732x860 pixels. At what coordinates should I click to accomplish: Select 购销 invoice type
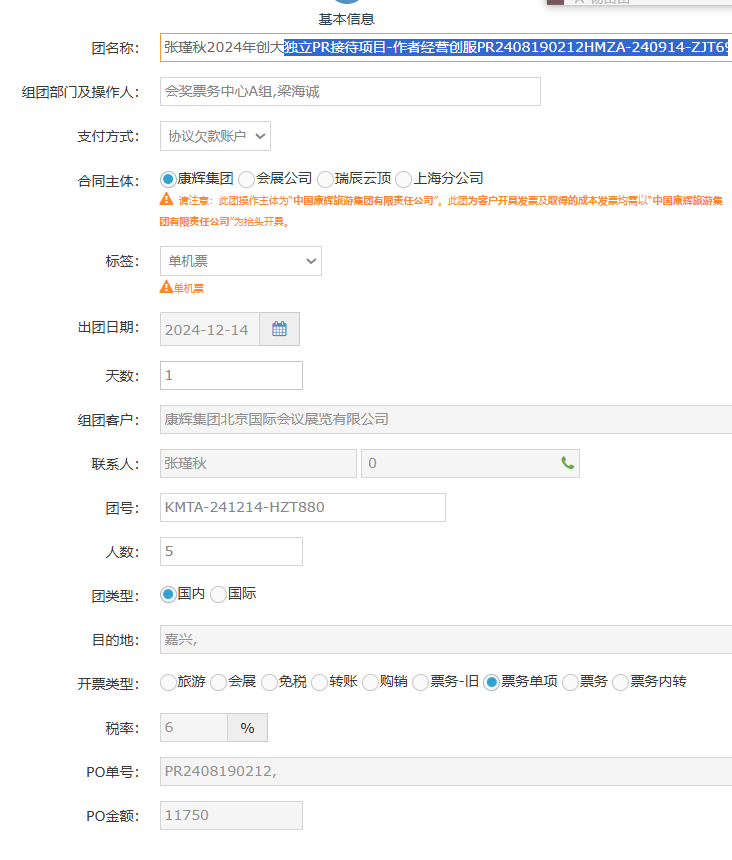pos(370,683)
